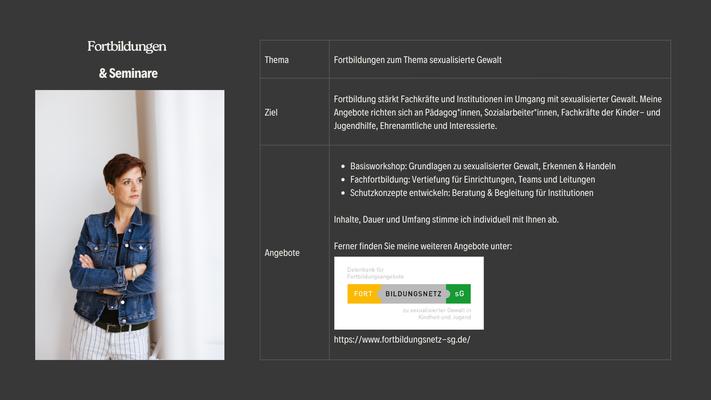Viewport: 711px width, 400px height.
Task: Click the Inhalte, Dauer und Umfang sentence
Action: point(447,219)
